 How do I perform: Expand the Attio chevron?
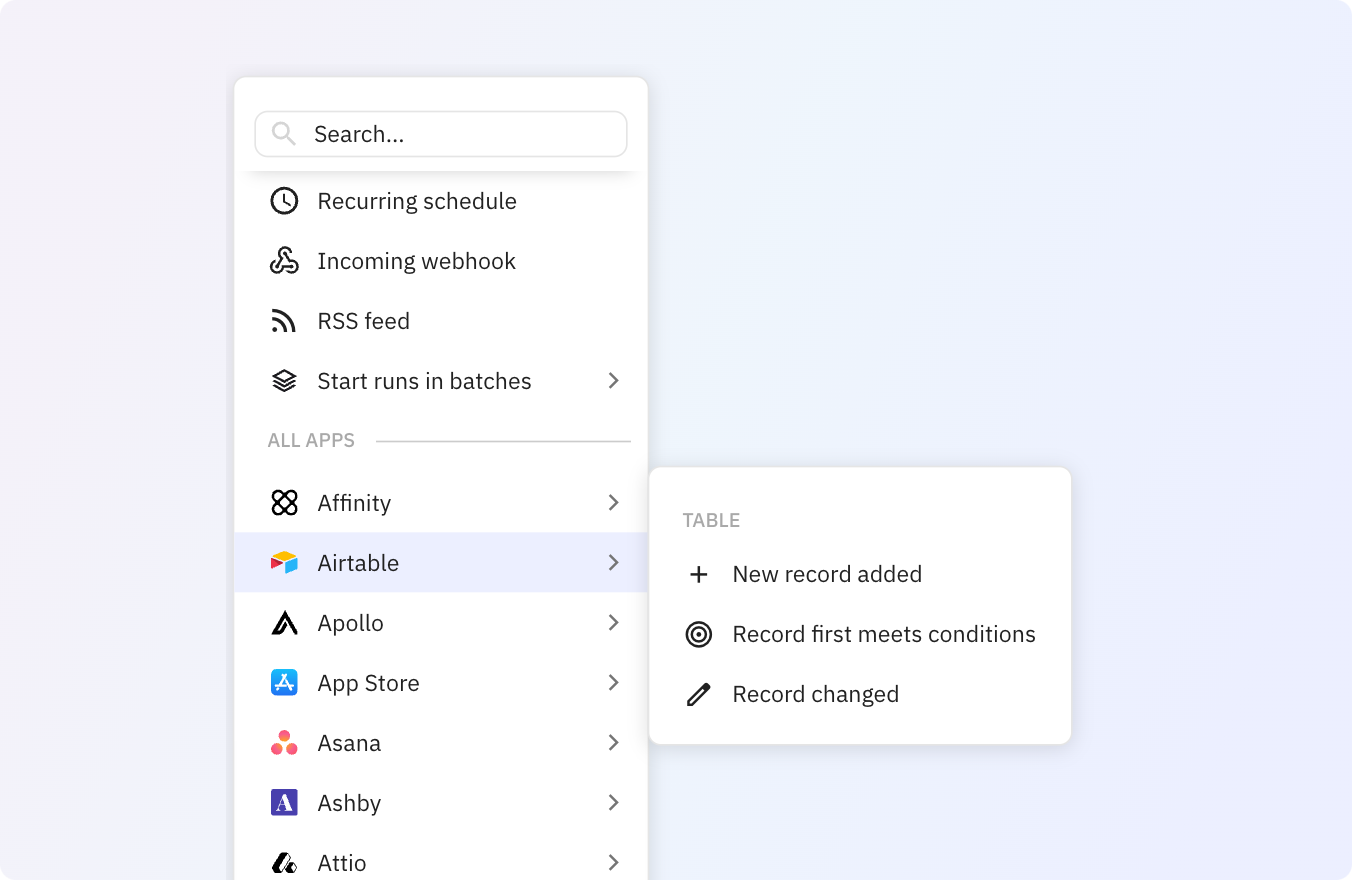[614, 863]
